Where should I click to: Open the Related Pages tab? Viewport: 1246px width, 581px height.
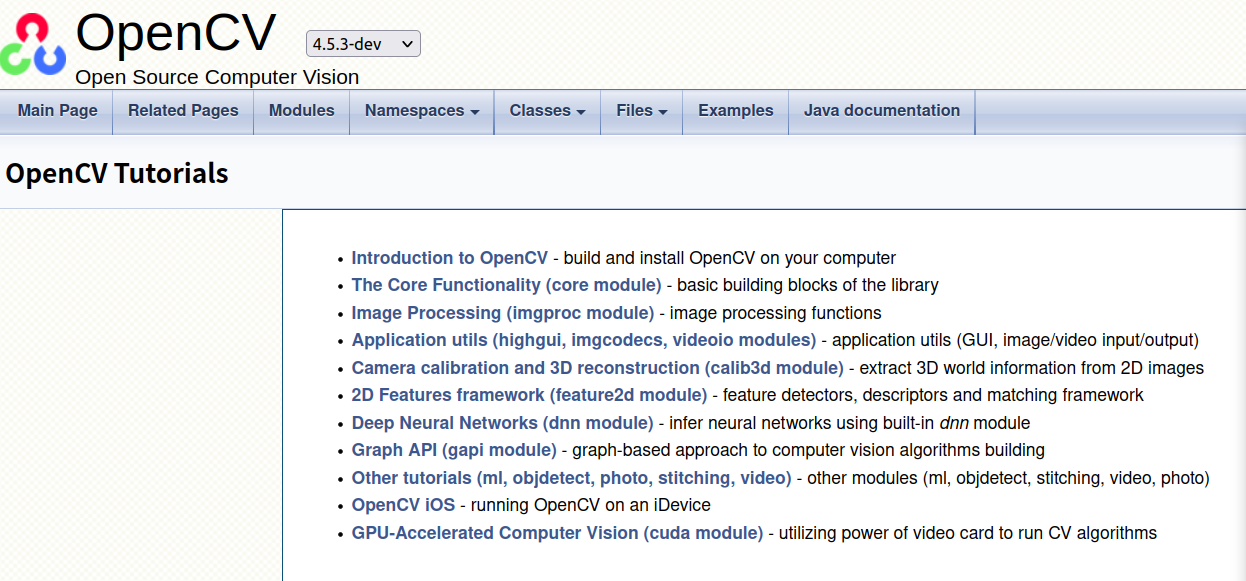pos(183,111)
